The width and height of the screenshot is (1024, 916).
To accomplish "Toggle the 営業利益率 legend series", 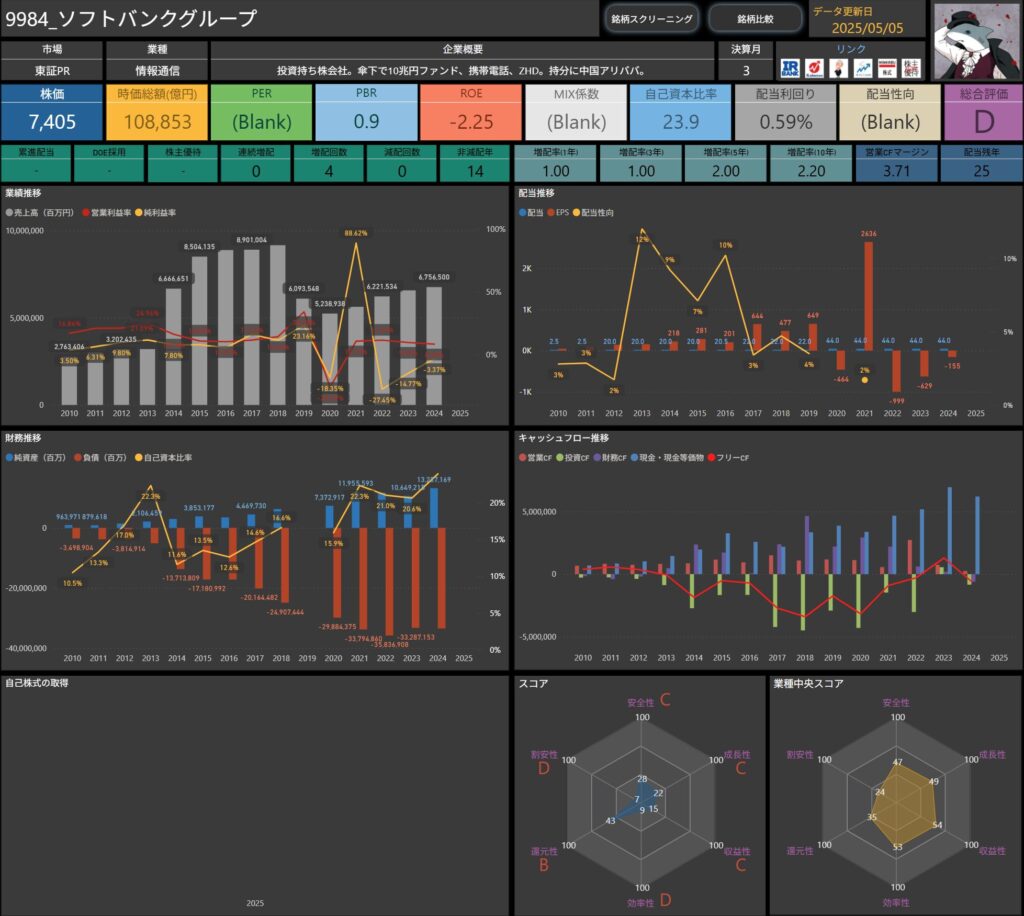I will click(x=106, y=213).
